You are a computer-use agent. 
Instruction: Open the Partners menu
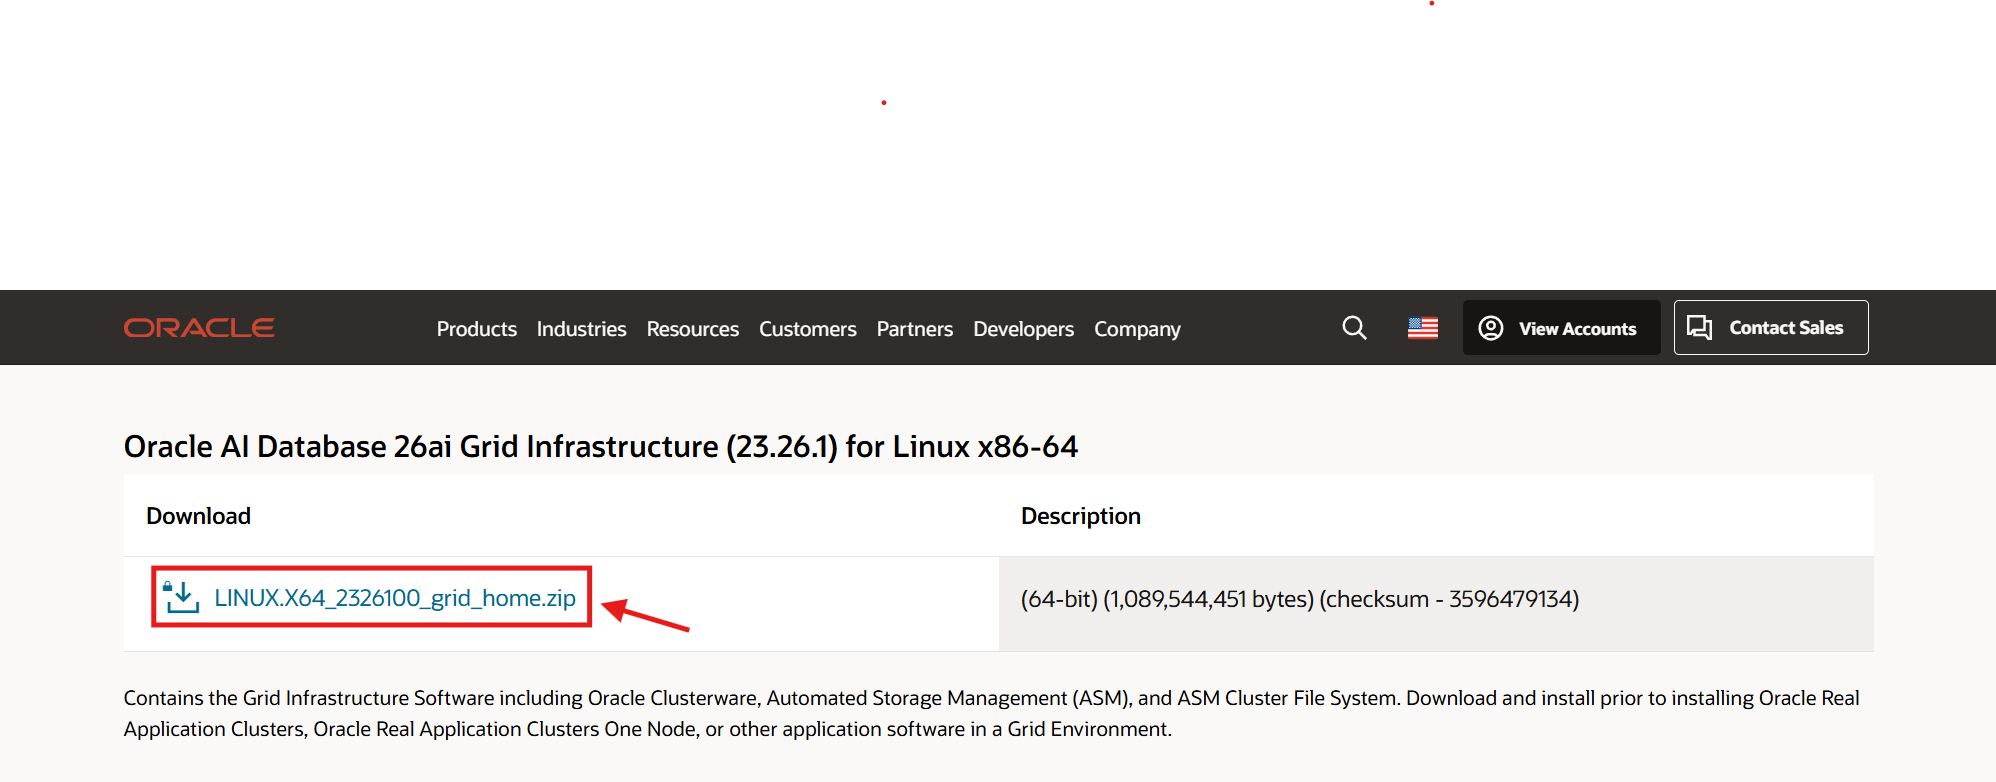coord(914,329)
